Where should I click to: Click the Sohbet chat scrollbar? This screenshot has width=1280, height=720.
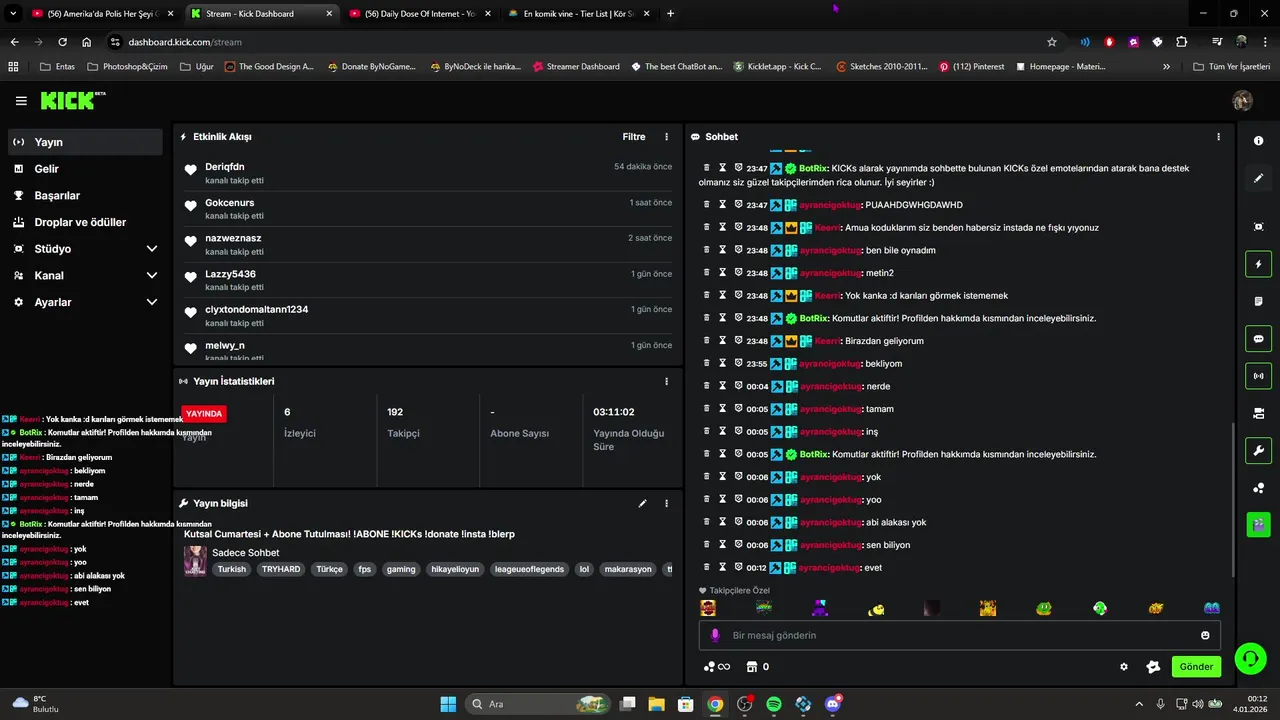(1232, 498)
